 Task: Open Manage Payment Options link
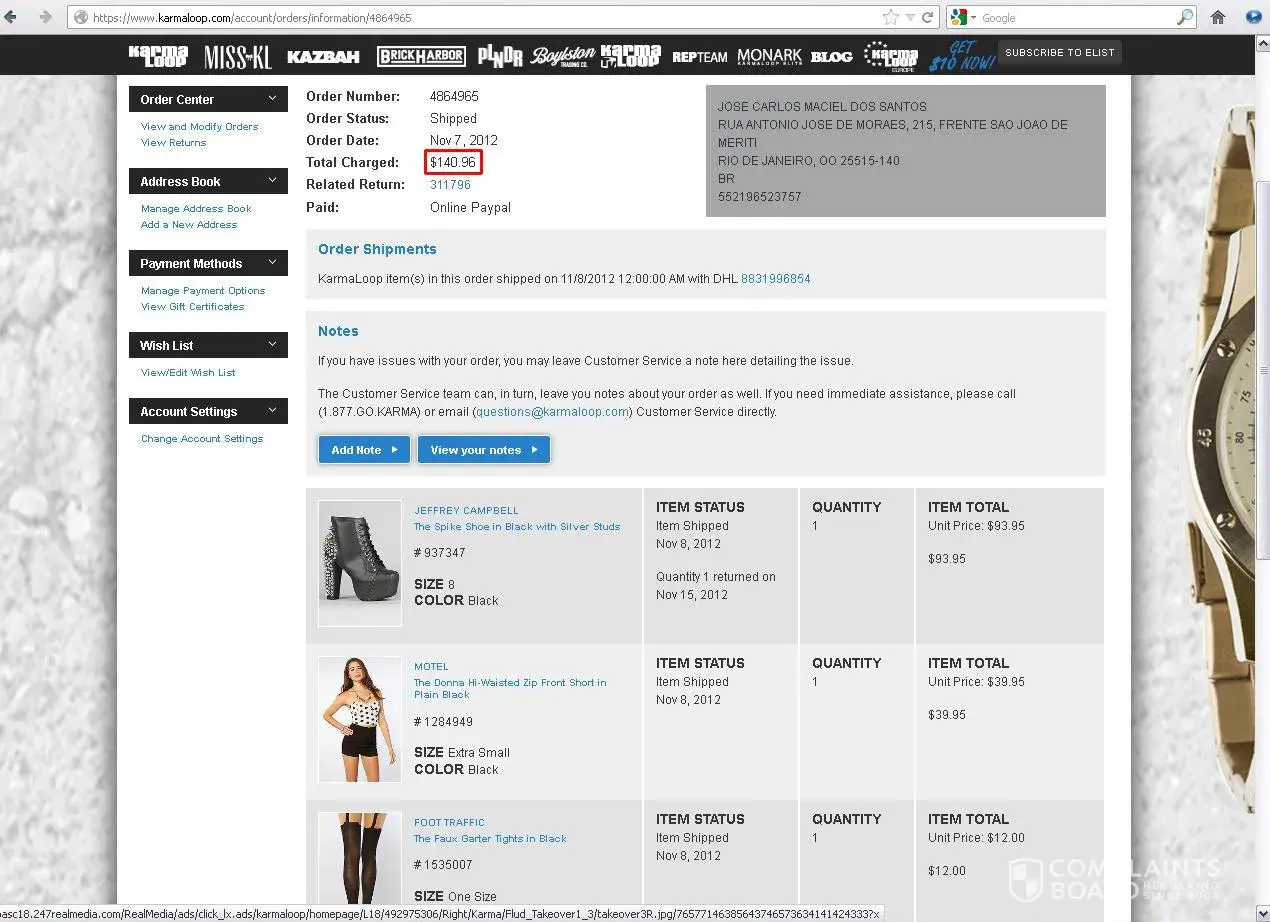pyautogui.click(x=203, y=291)
